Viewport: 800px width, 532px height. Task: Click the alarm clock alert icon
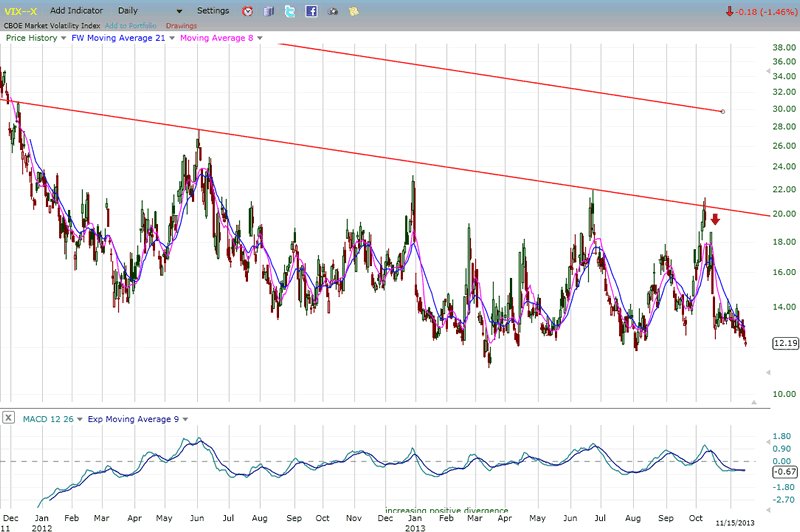click(x=246, y=11)
